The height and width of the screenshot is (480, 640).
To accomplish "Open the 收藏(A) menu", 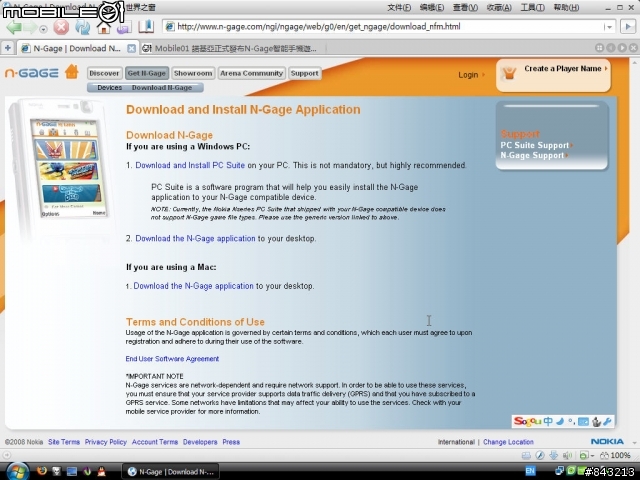I will pyautogui.click(x=499, y=7).
